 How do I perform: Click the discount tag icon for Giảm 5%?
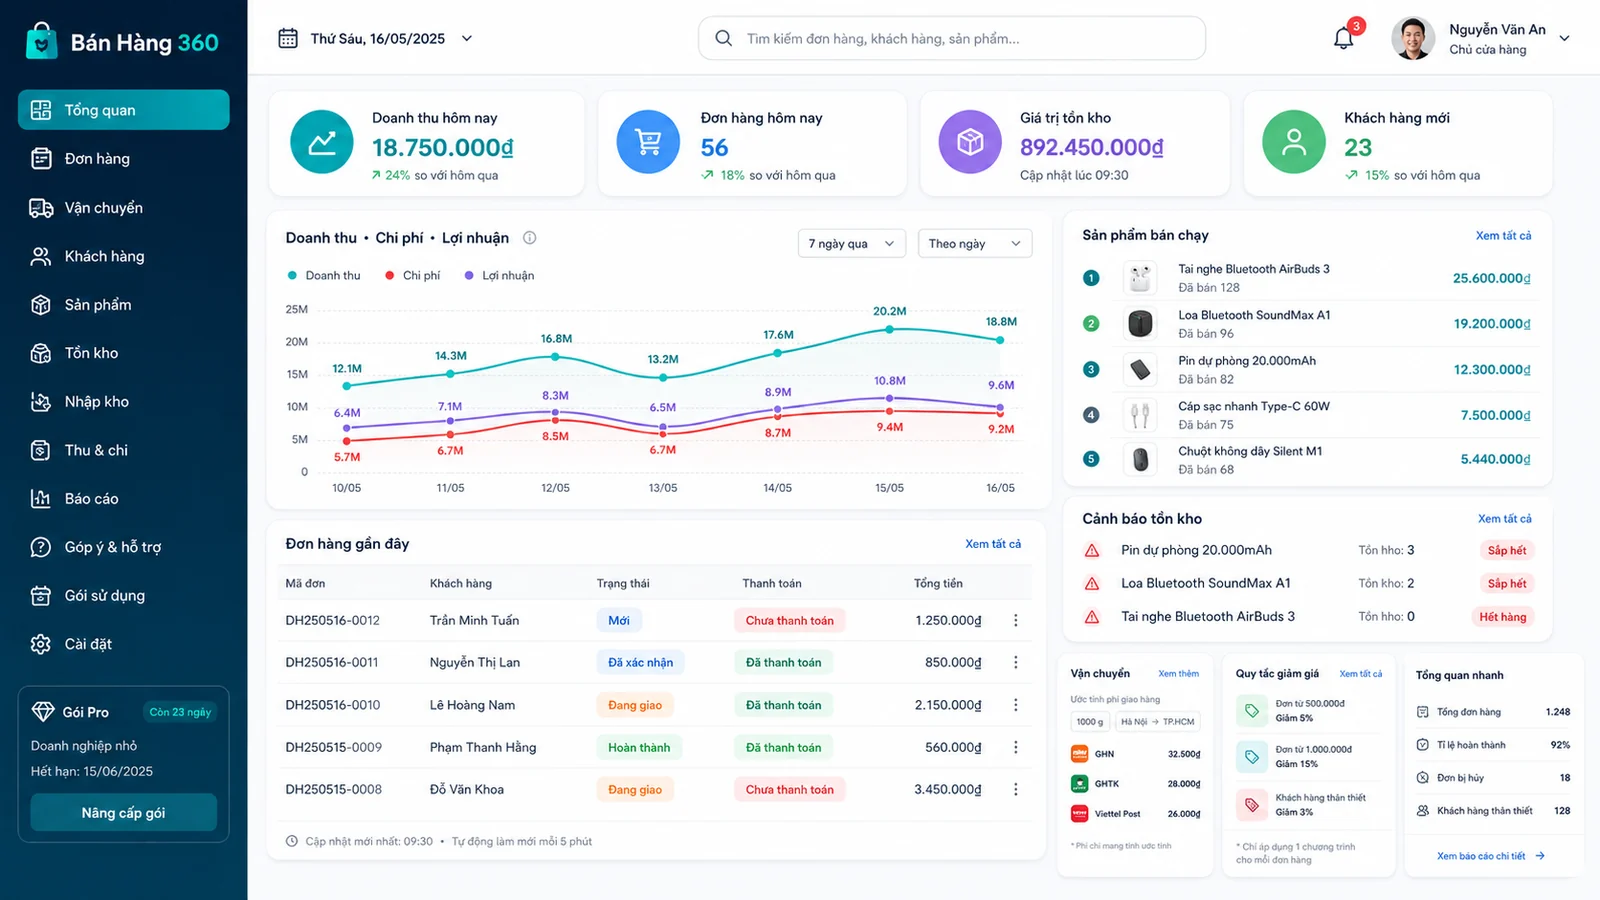tap(1251, 711)
